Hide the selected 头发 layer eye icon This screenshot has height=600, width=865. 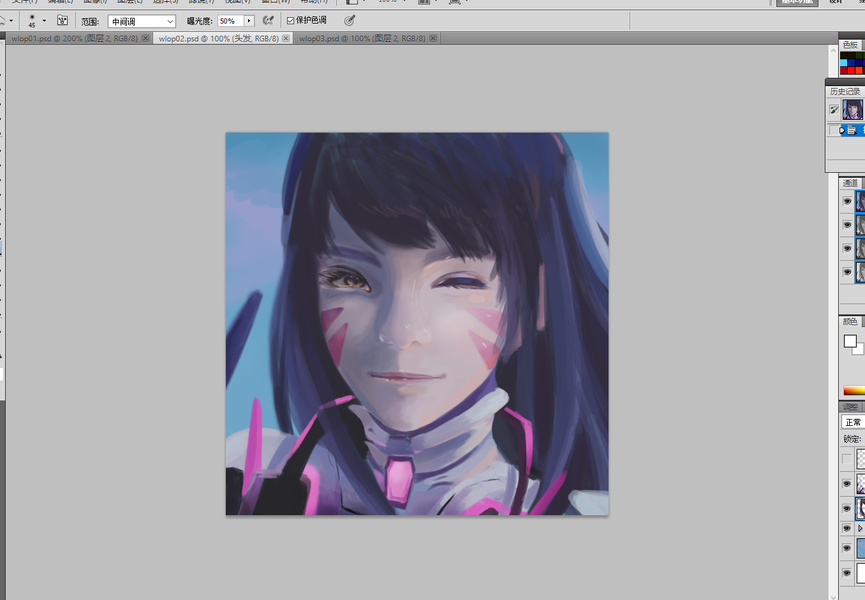click(847, 508)
